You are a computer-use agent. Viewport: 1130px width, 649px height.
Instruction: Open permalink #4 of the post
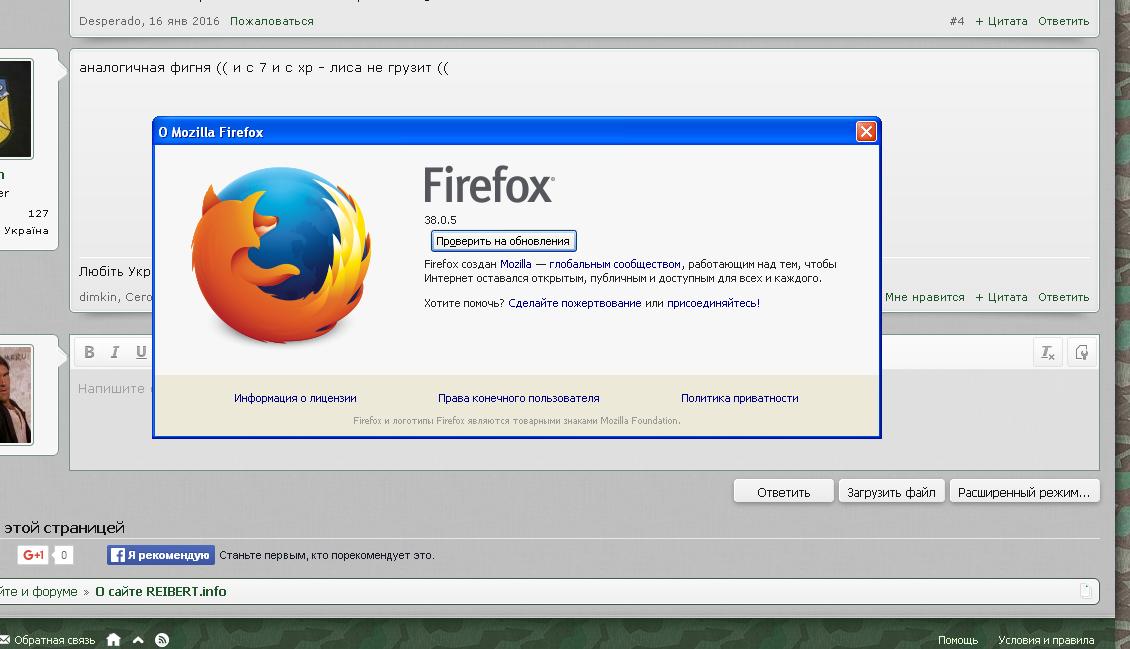point(957,21)
